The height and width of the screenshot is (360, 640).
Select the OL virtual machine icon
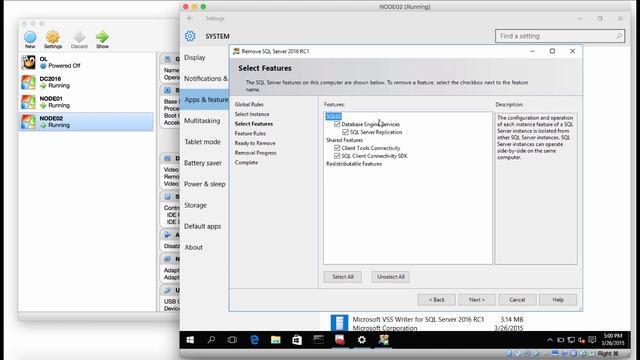[x=28, y=62]
